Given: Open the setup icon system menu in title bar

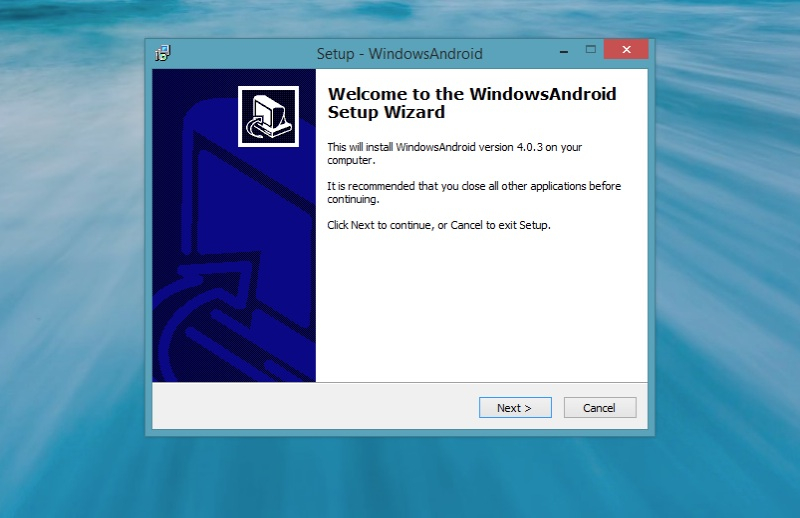Looking at the screenshot, I should pyautogui.click(x=163, y=53).
